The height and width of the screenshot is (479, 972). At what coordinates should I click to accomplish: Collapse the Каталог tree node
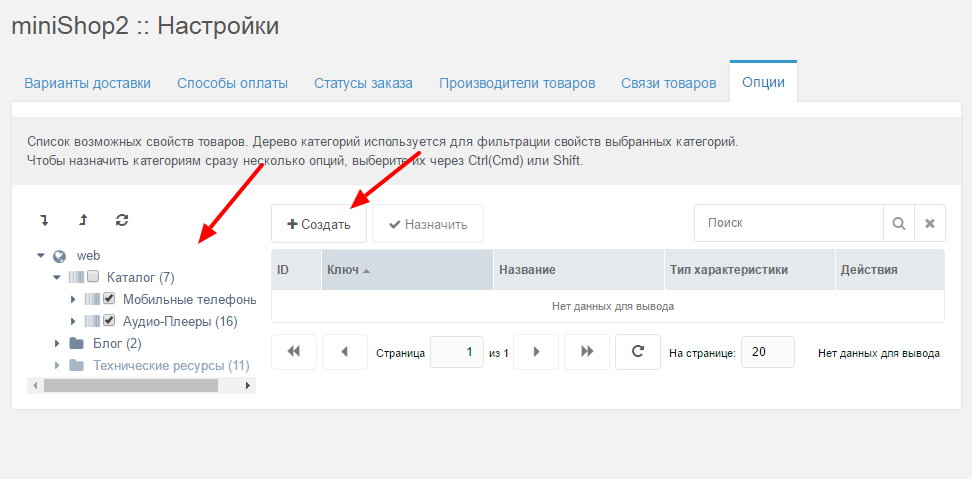(x=57, y=277)
